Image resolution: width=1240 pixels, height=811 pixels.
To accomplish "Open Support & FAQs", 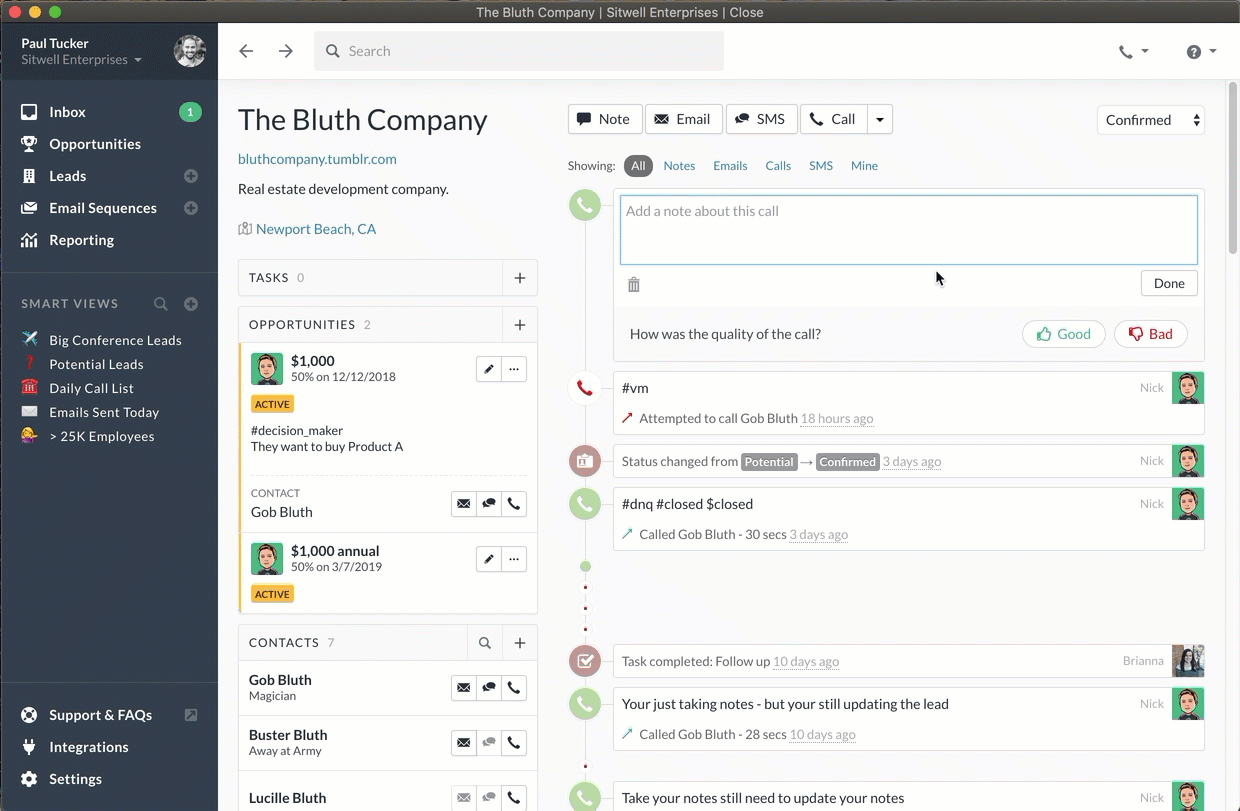I will [x=100, y=715].
